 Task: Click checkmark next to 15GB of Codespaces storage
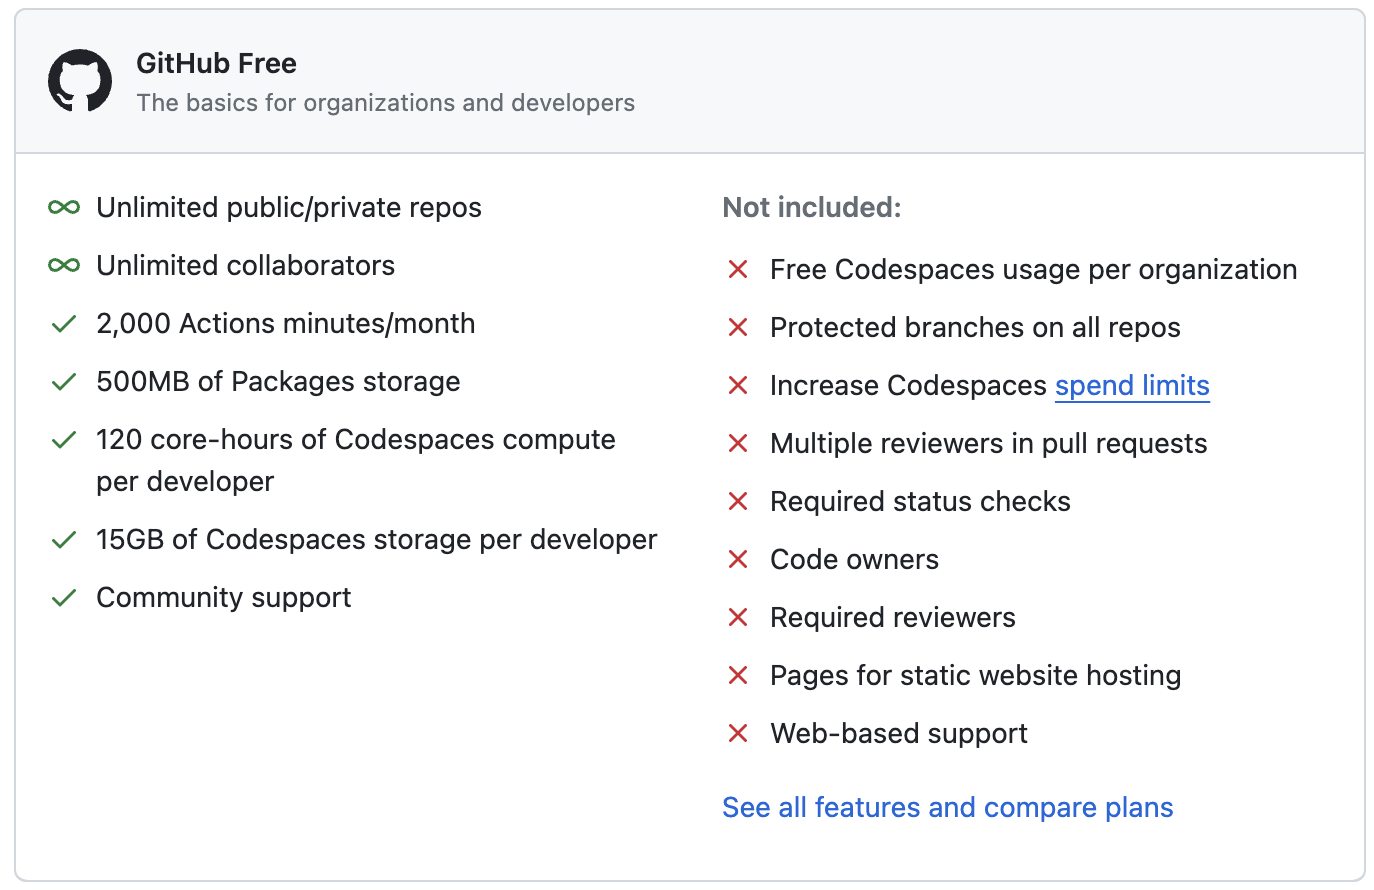point(64,540)
